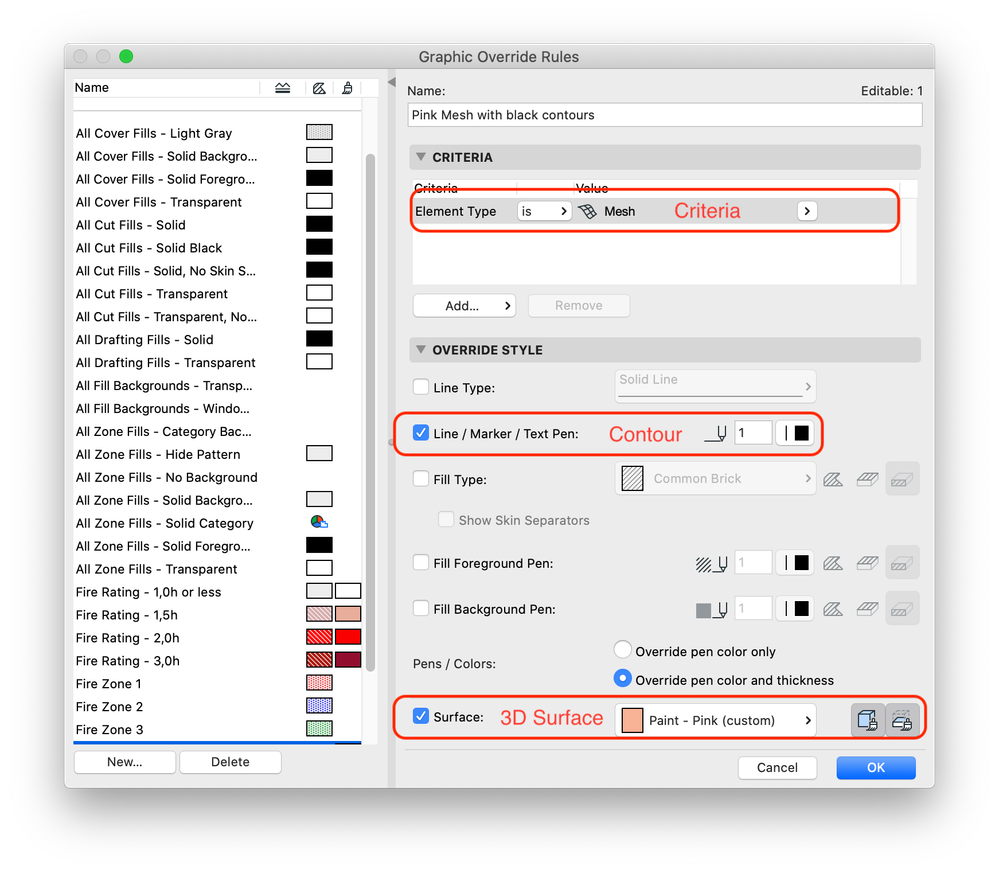Click the rule Name input field

point(665,115)
